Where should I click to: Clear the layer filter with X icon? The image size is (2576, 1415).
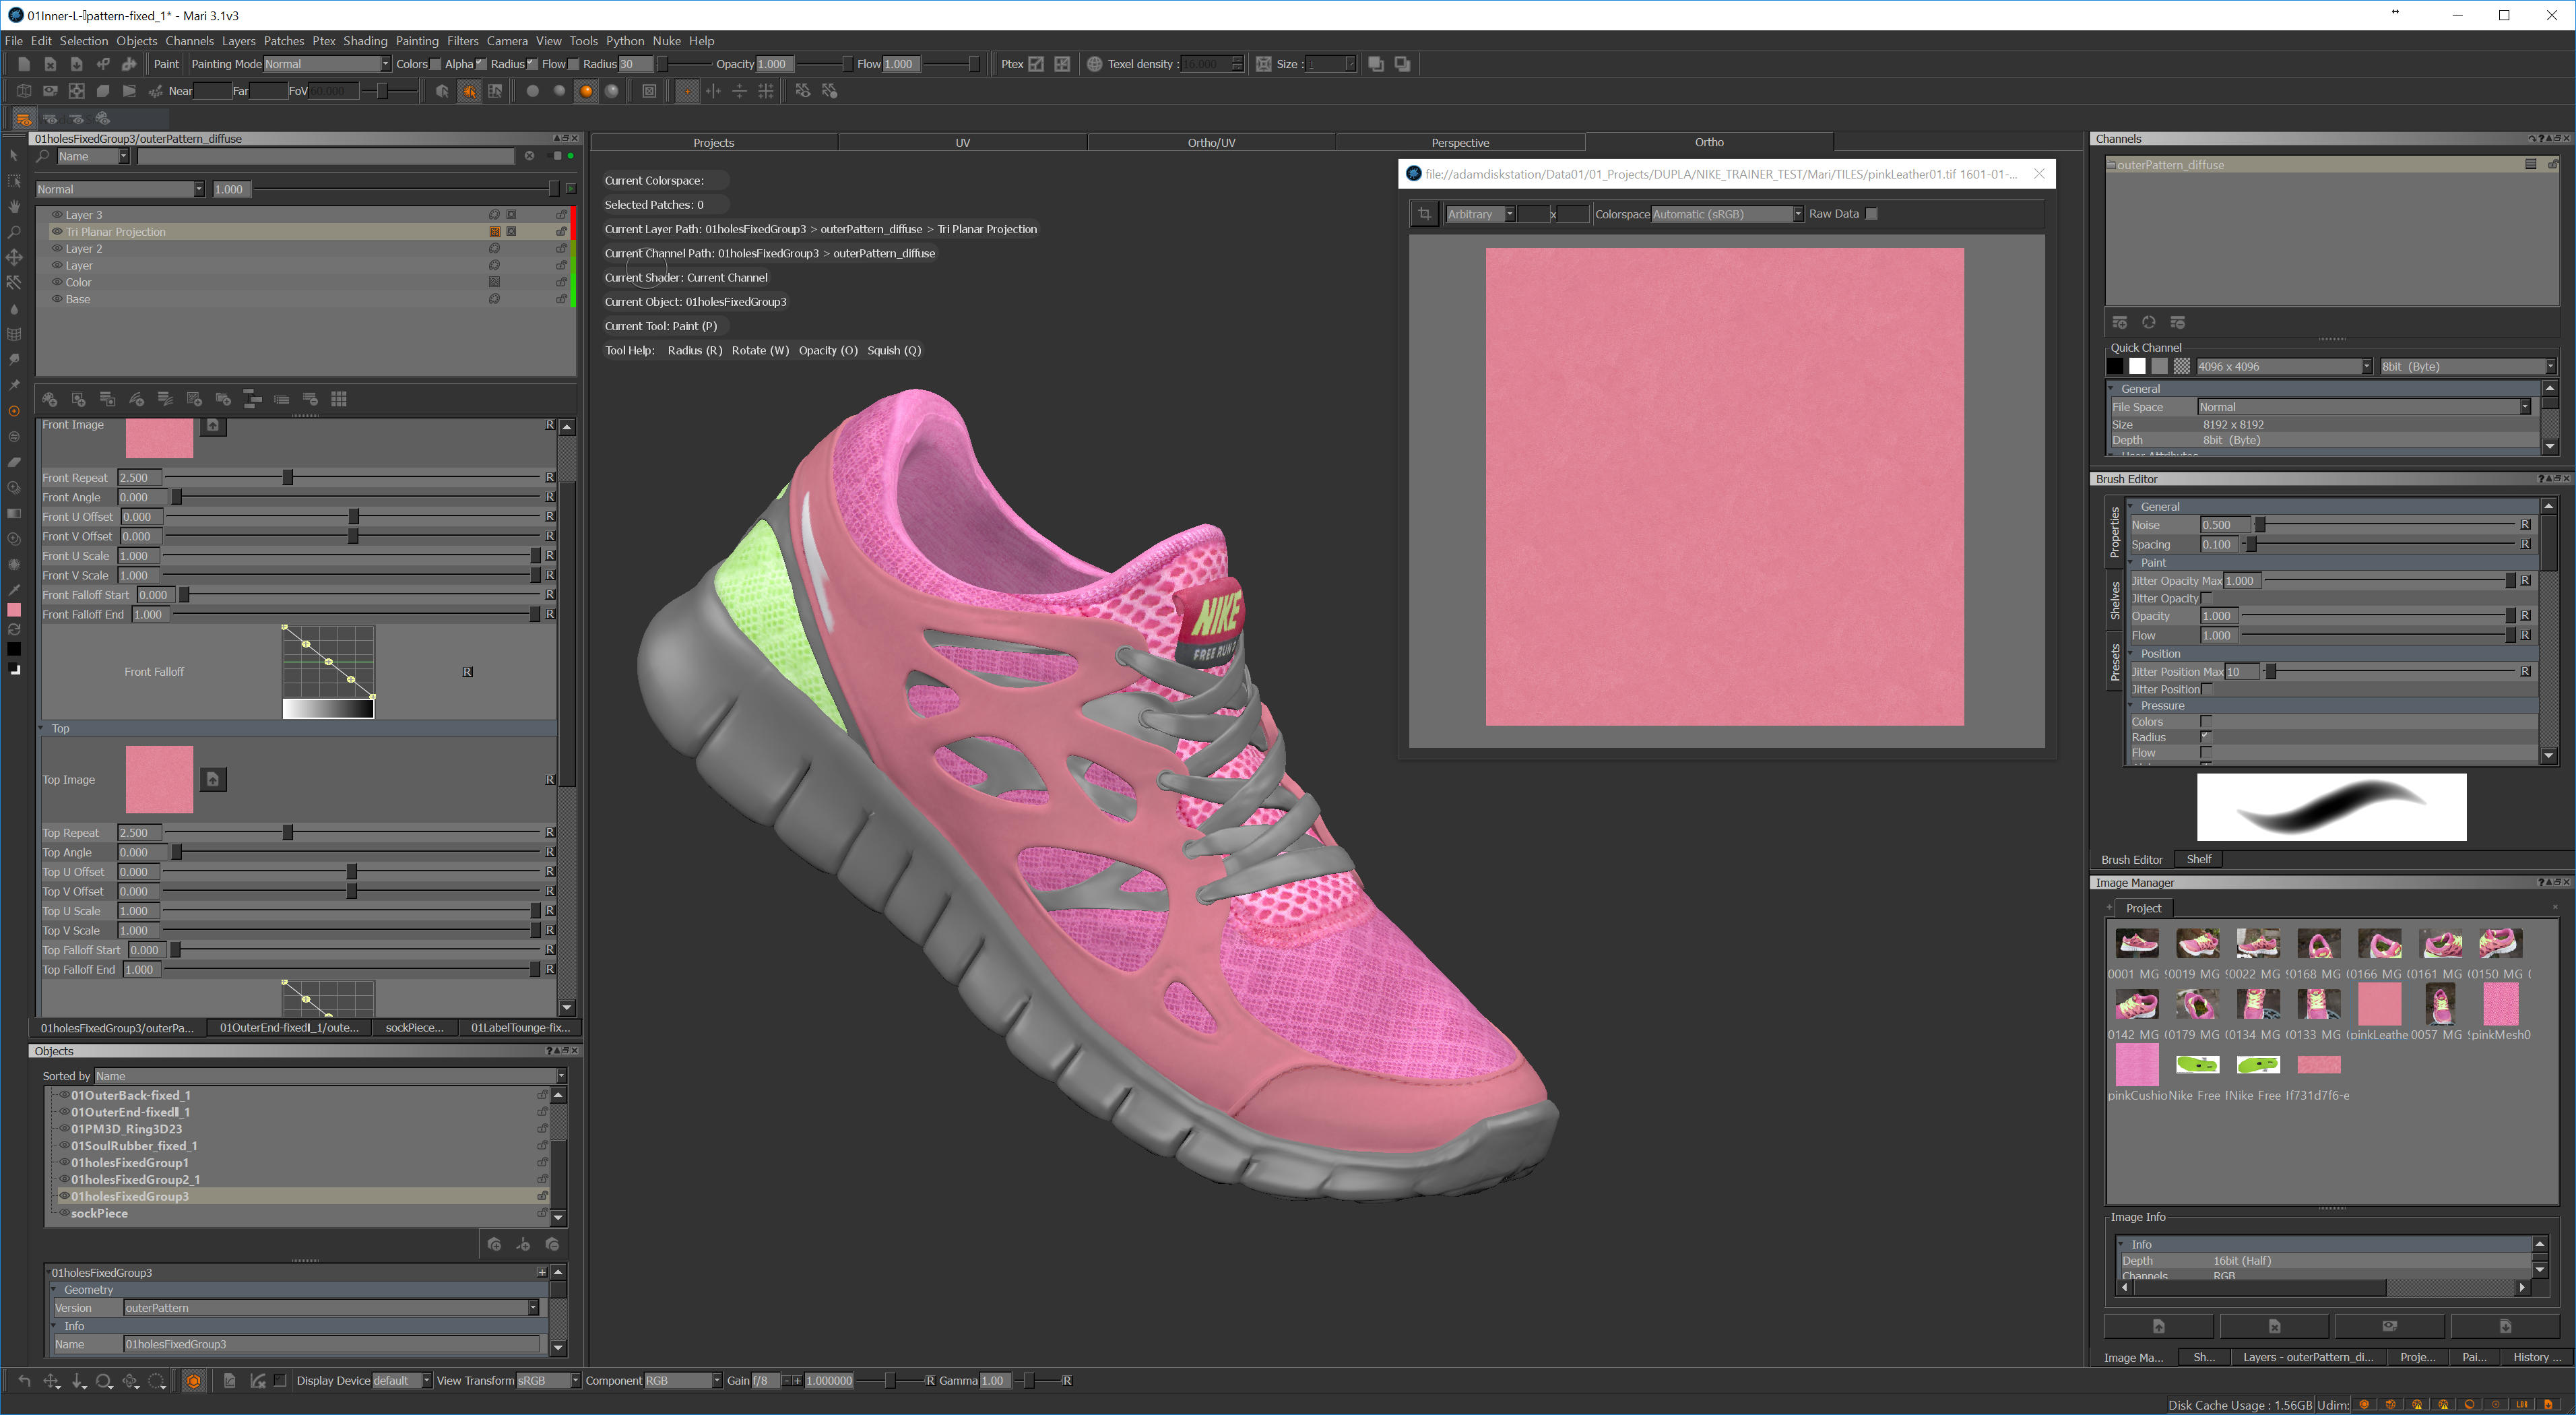pyautogui.click(x=529, y=156)
